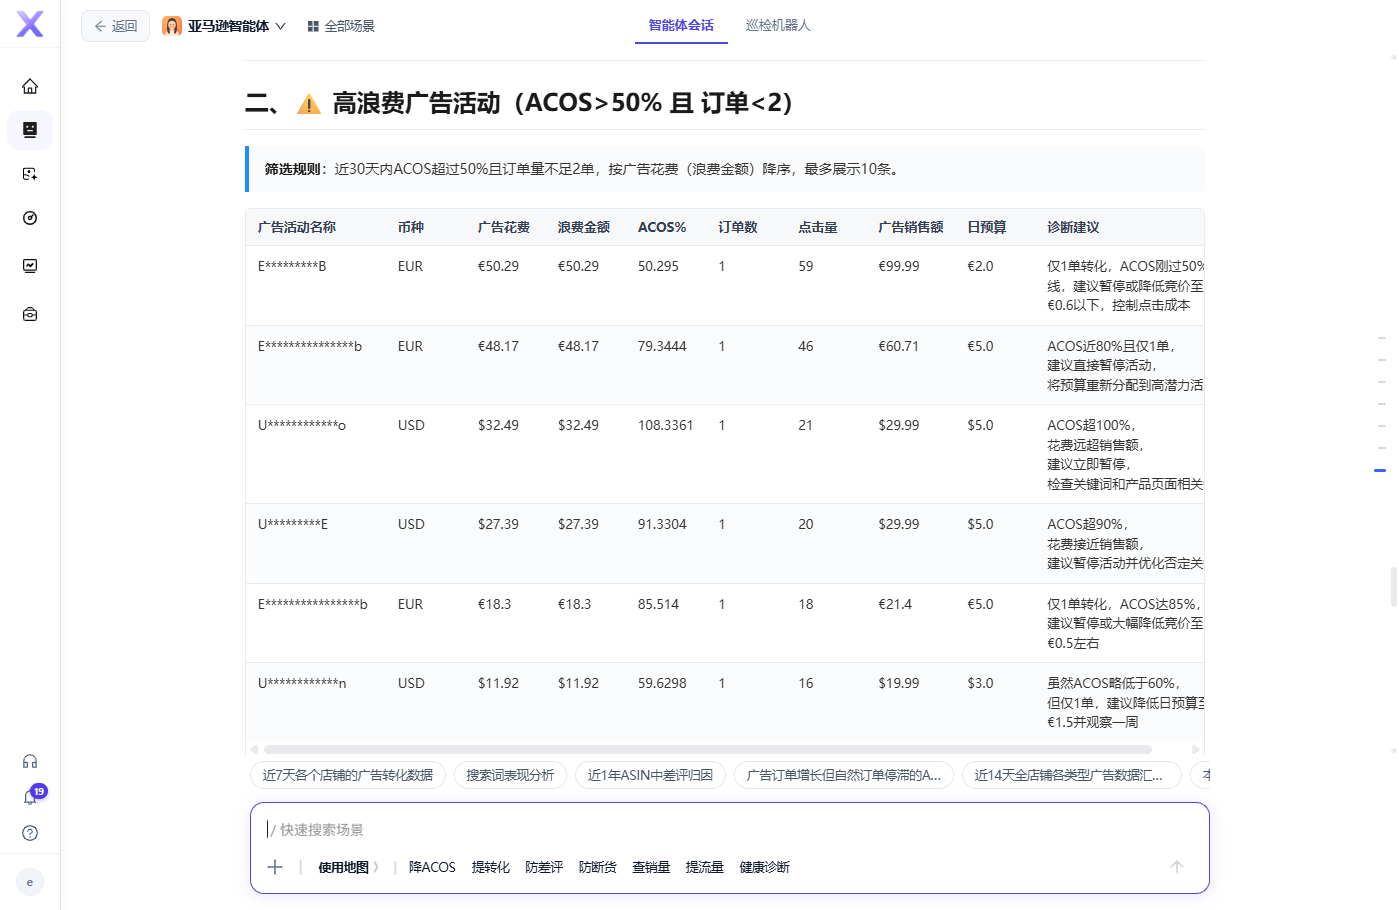This screenshot has width=1399, height=910.
Task: Select the 提流量 quick scene
Action: (x=704, y=867)
